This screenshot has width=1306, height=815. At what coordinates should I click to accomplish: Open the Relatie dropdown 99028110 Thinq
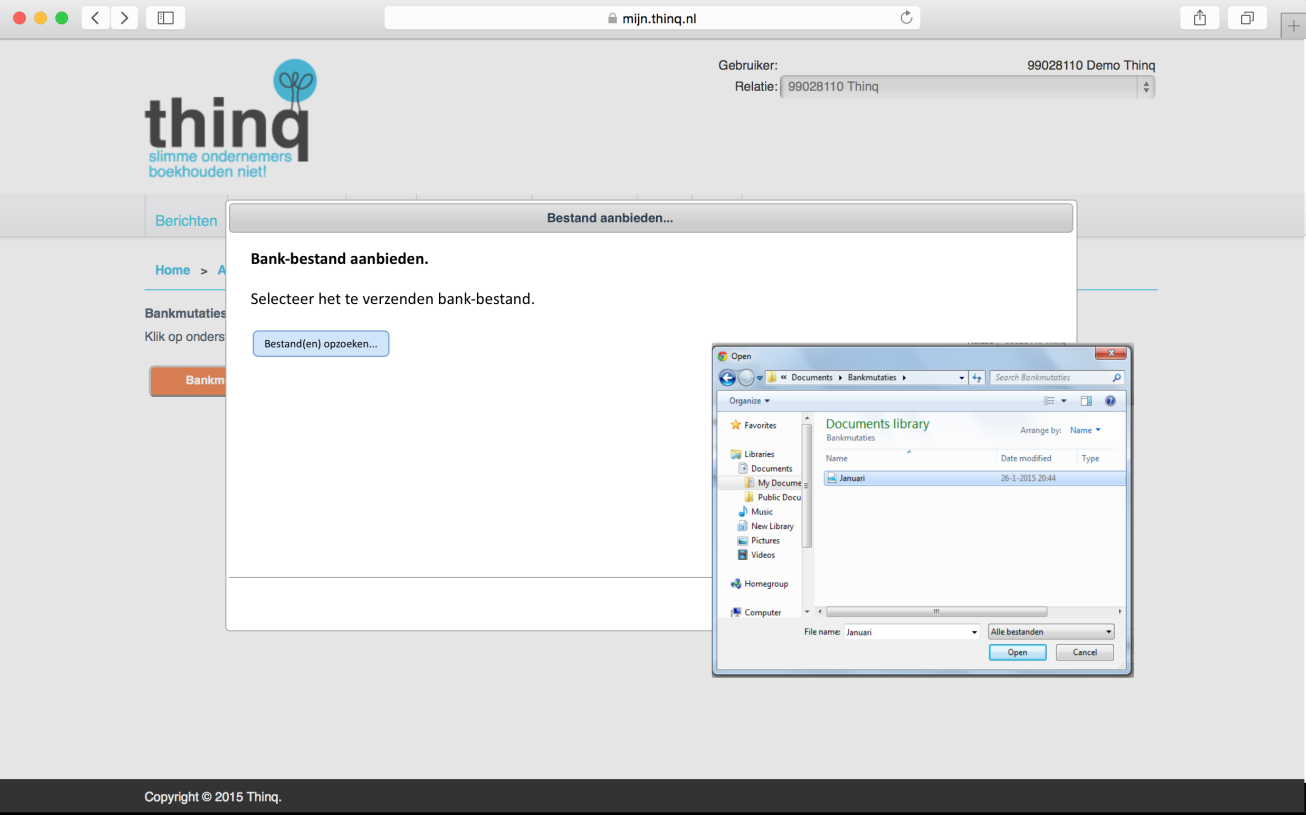click(x=967, y=87)
